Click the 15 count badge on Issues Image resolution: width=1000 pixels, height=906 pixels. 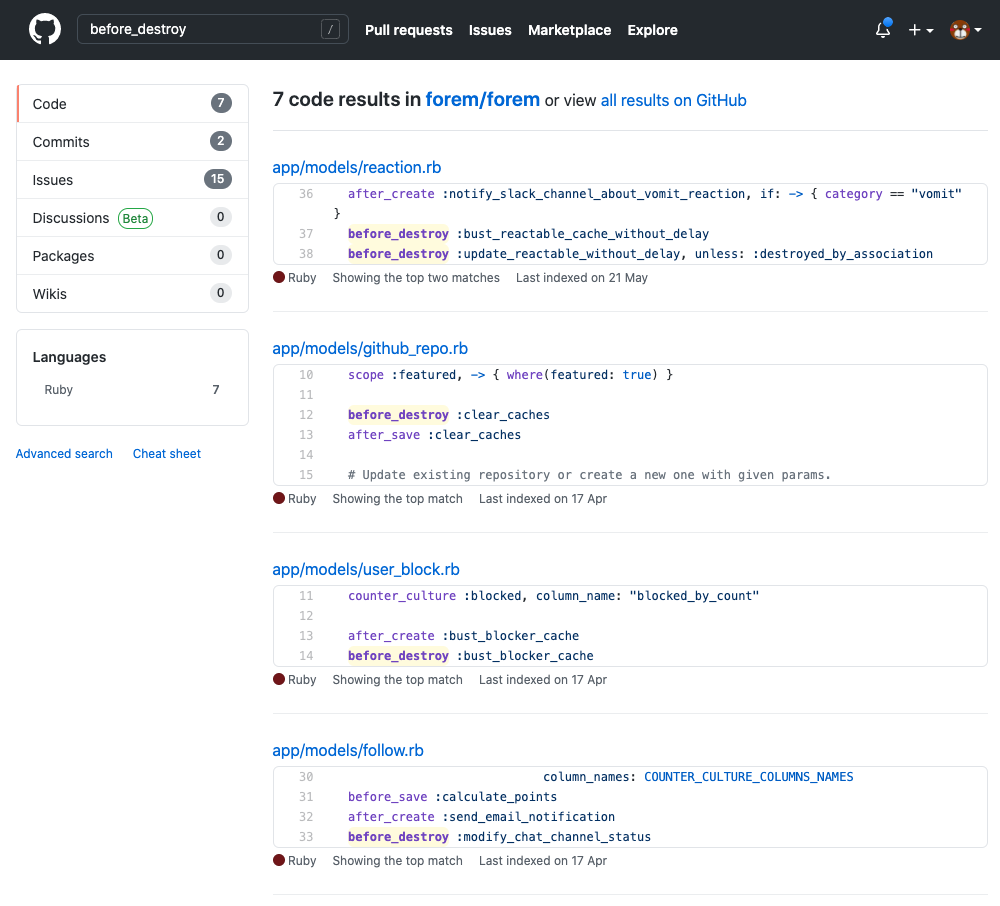(217, 179)
